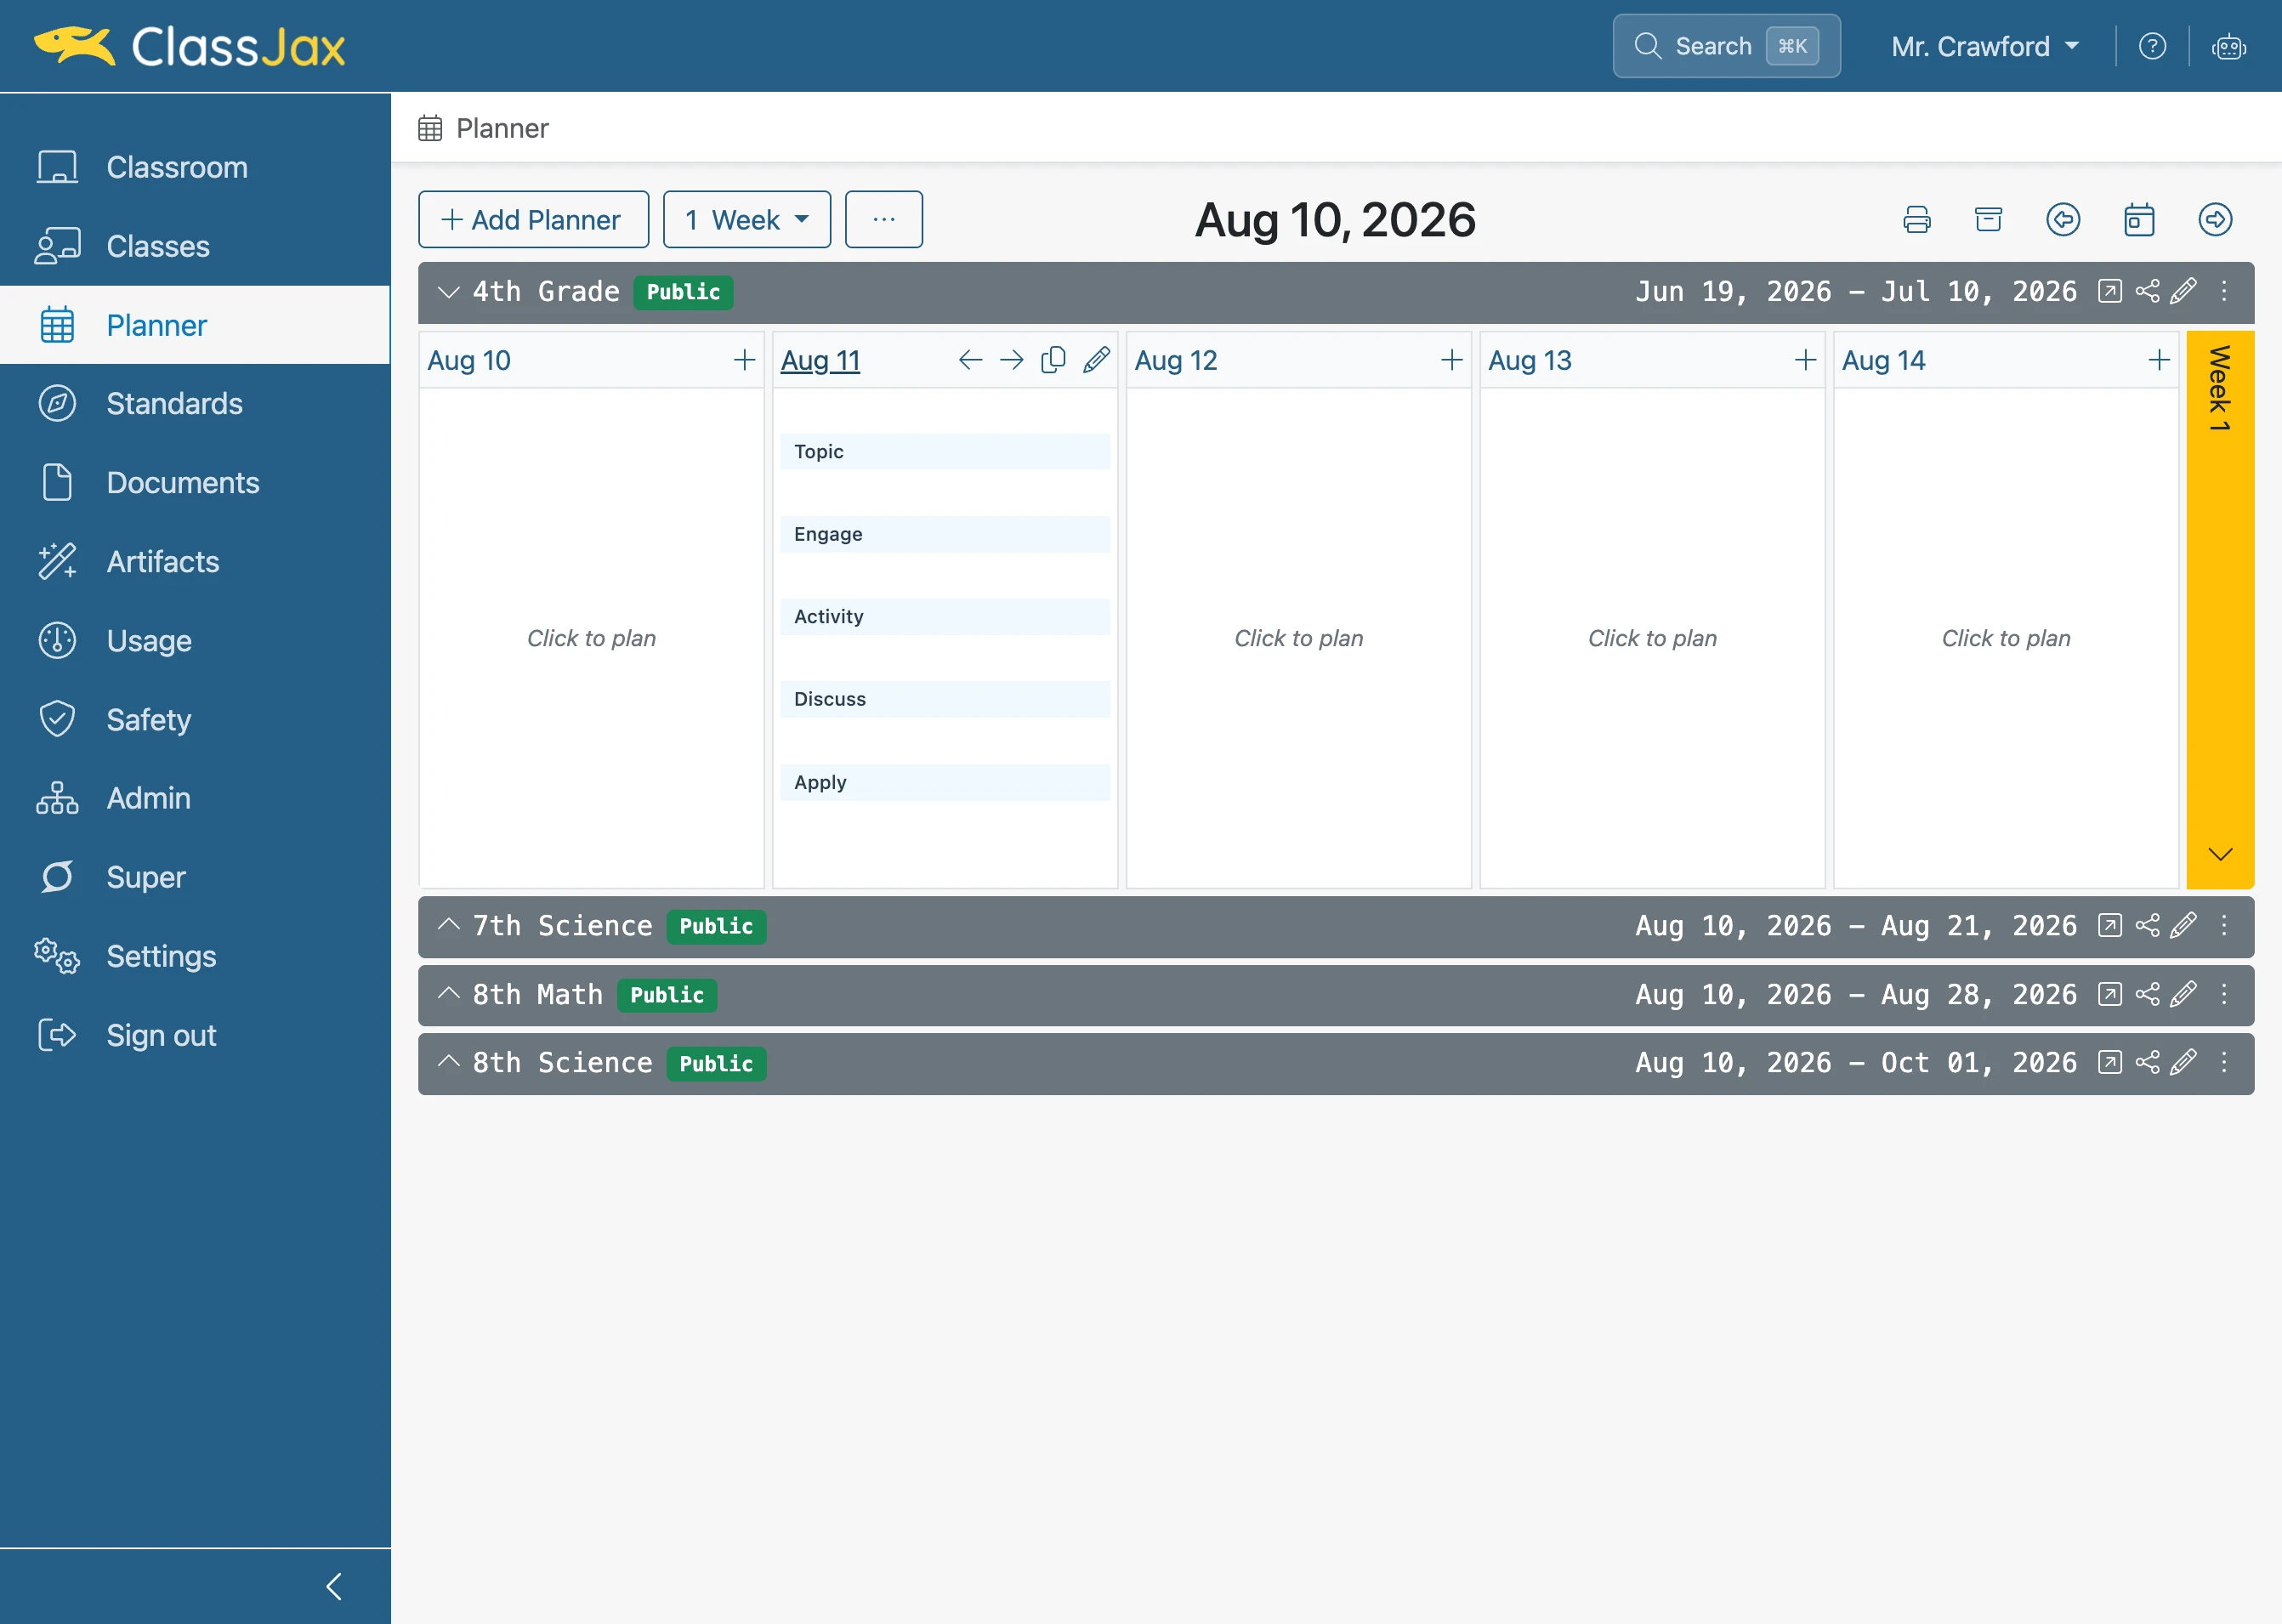The height and width of the screenshot is (1624, 2282).
Task: Expand the 8th Math planner
Action: (x=449, y=994)
